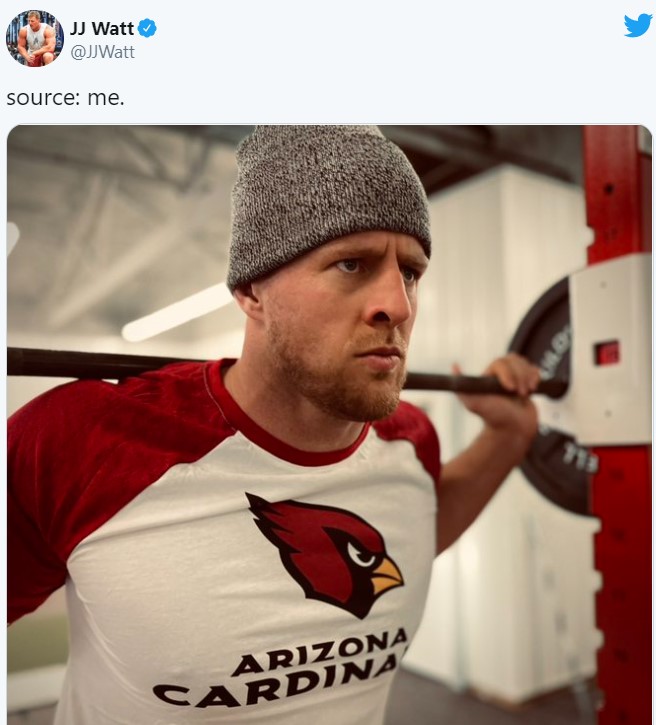This screenshot has width=656, height=725.
Task: Click the ARIZONA lettering on the shirt
Action: coord(320,651)
